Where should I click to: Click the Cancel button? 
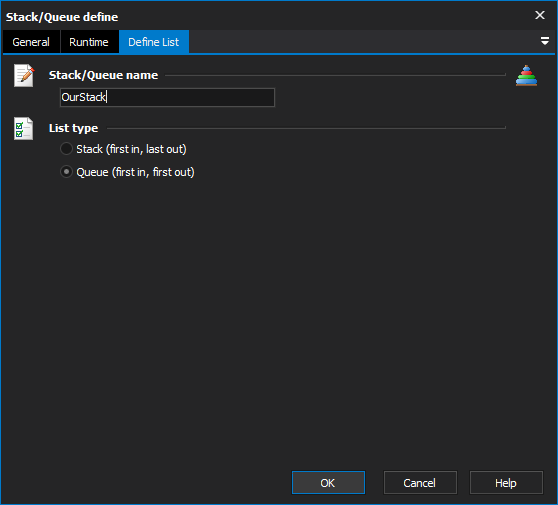(420, 483)
